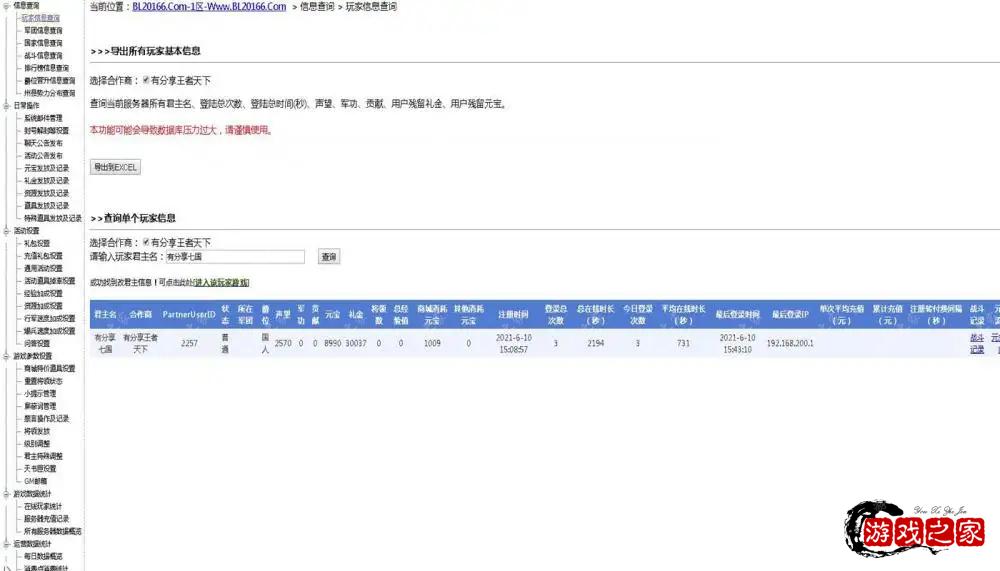Screen dimensions: 1000x571
Task: Open 州县势力分布查询 in sidebar
Action: (x=50, y=93)
